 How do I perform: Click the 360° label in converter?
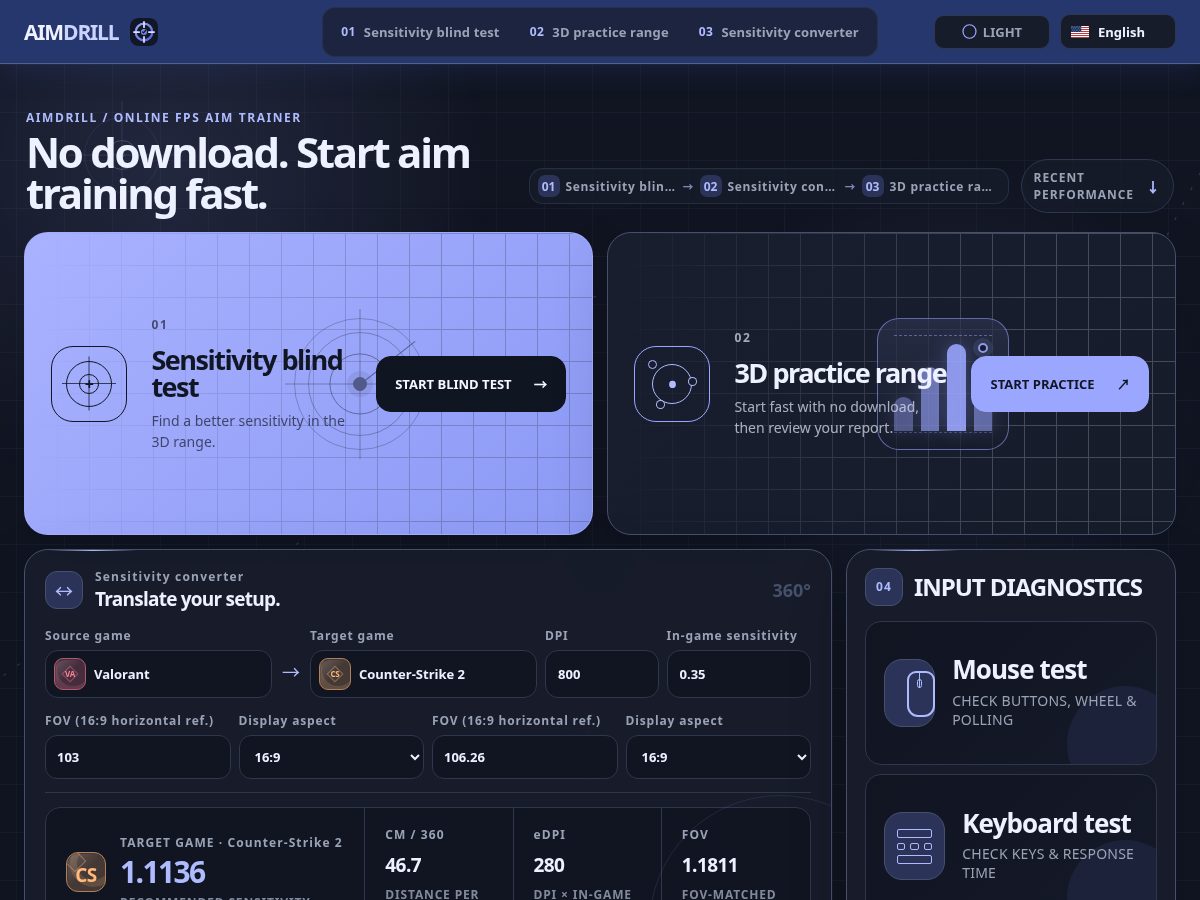coord(791,591)
